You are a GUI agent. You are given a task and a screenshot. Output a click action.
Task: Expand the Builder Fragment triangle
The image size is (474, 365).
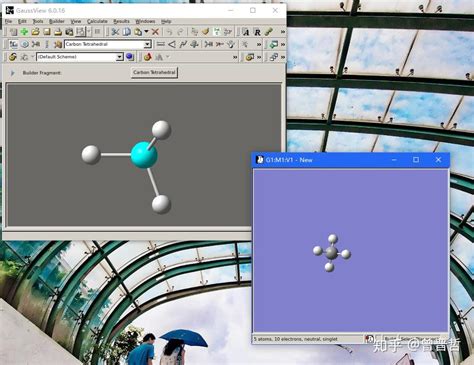13,73
